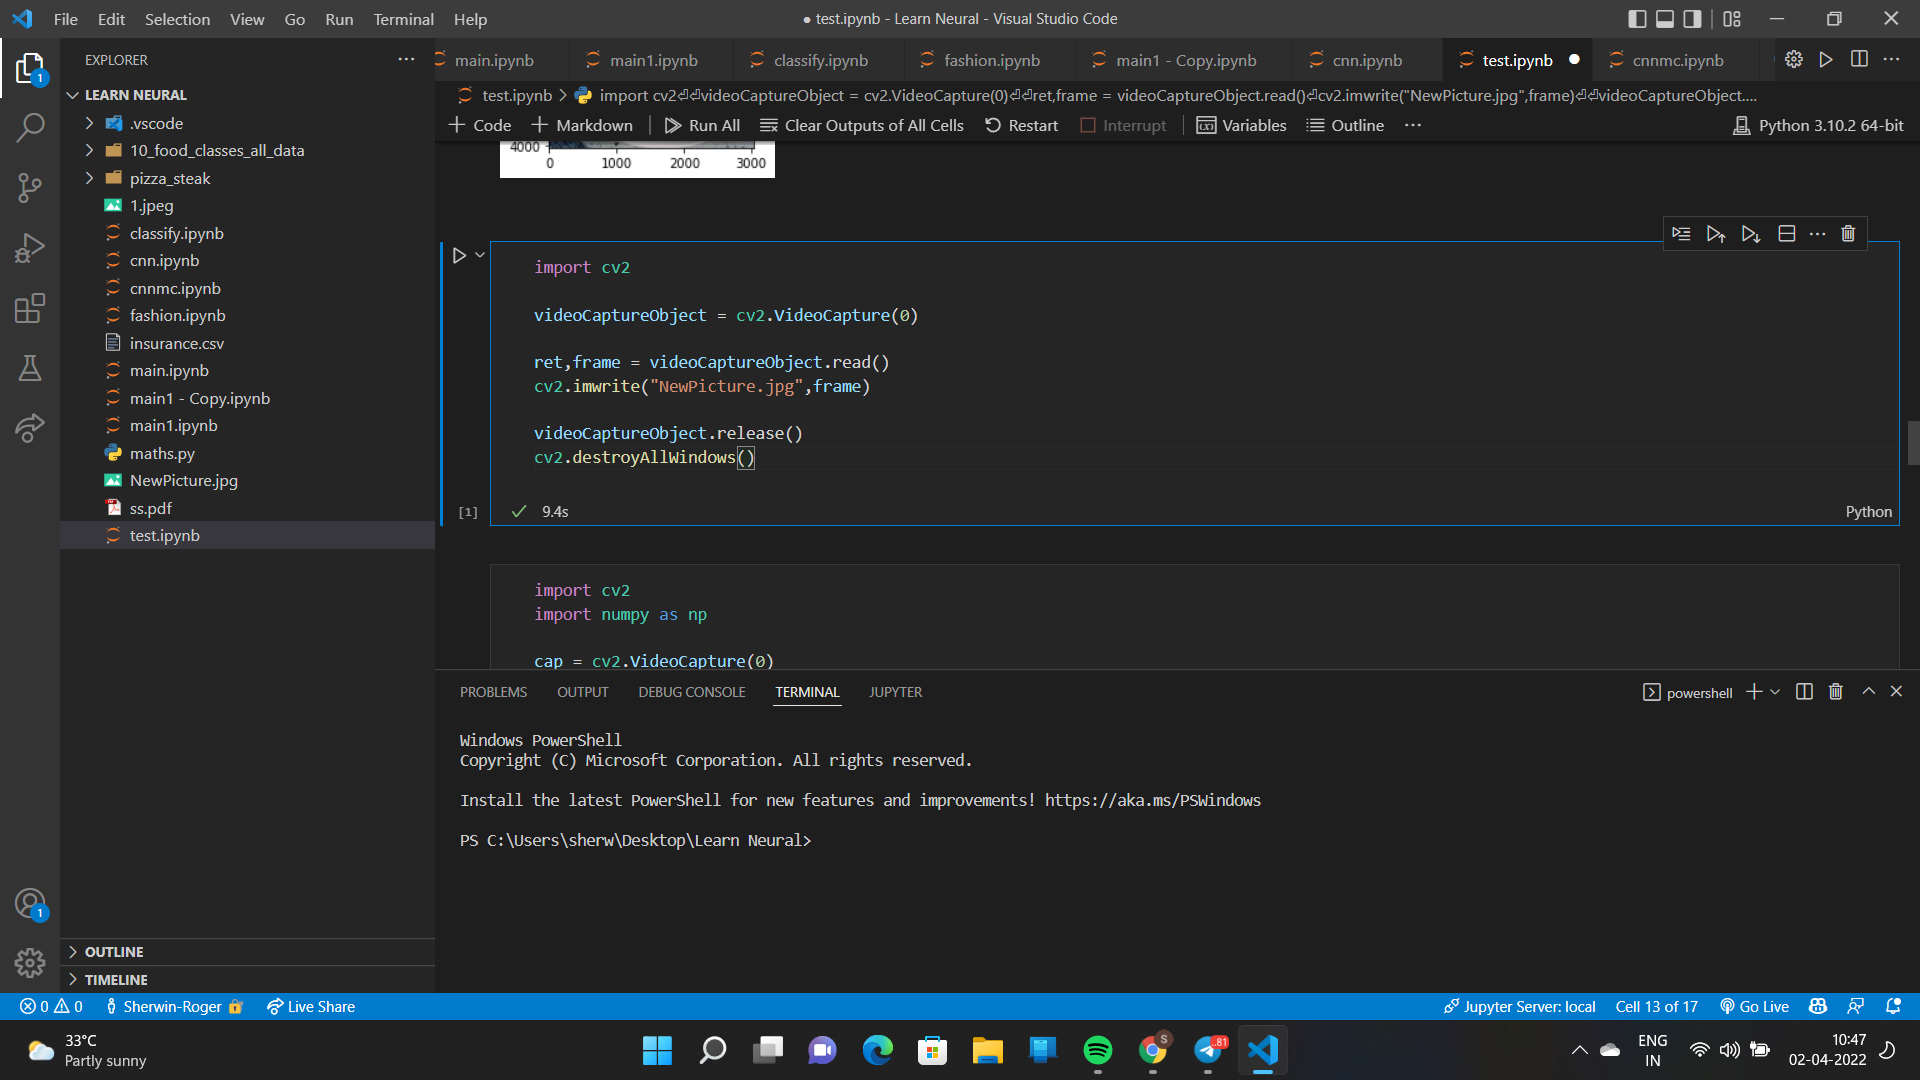
Task: Open the new terminal profile dropdown arrow
Action: pos(1775,692)
